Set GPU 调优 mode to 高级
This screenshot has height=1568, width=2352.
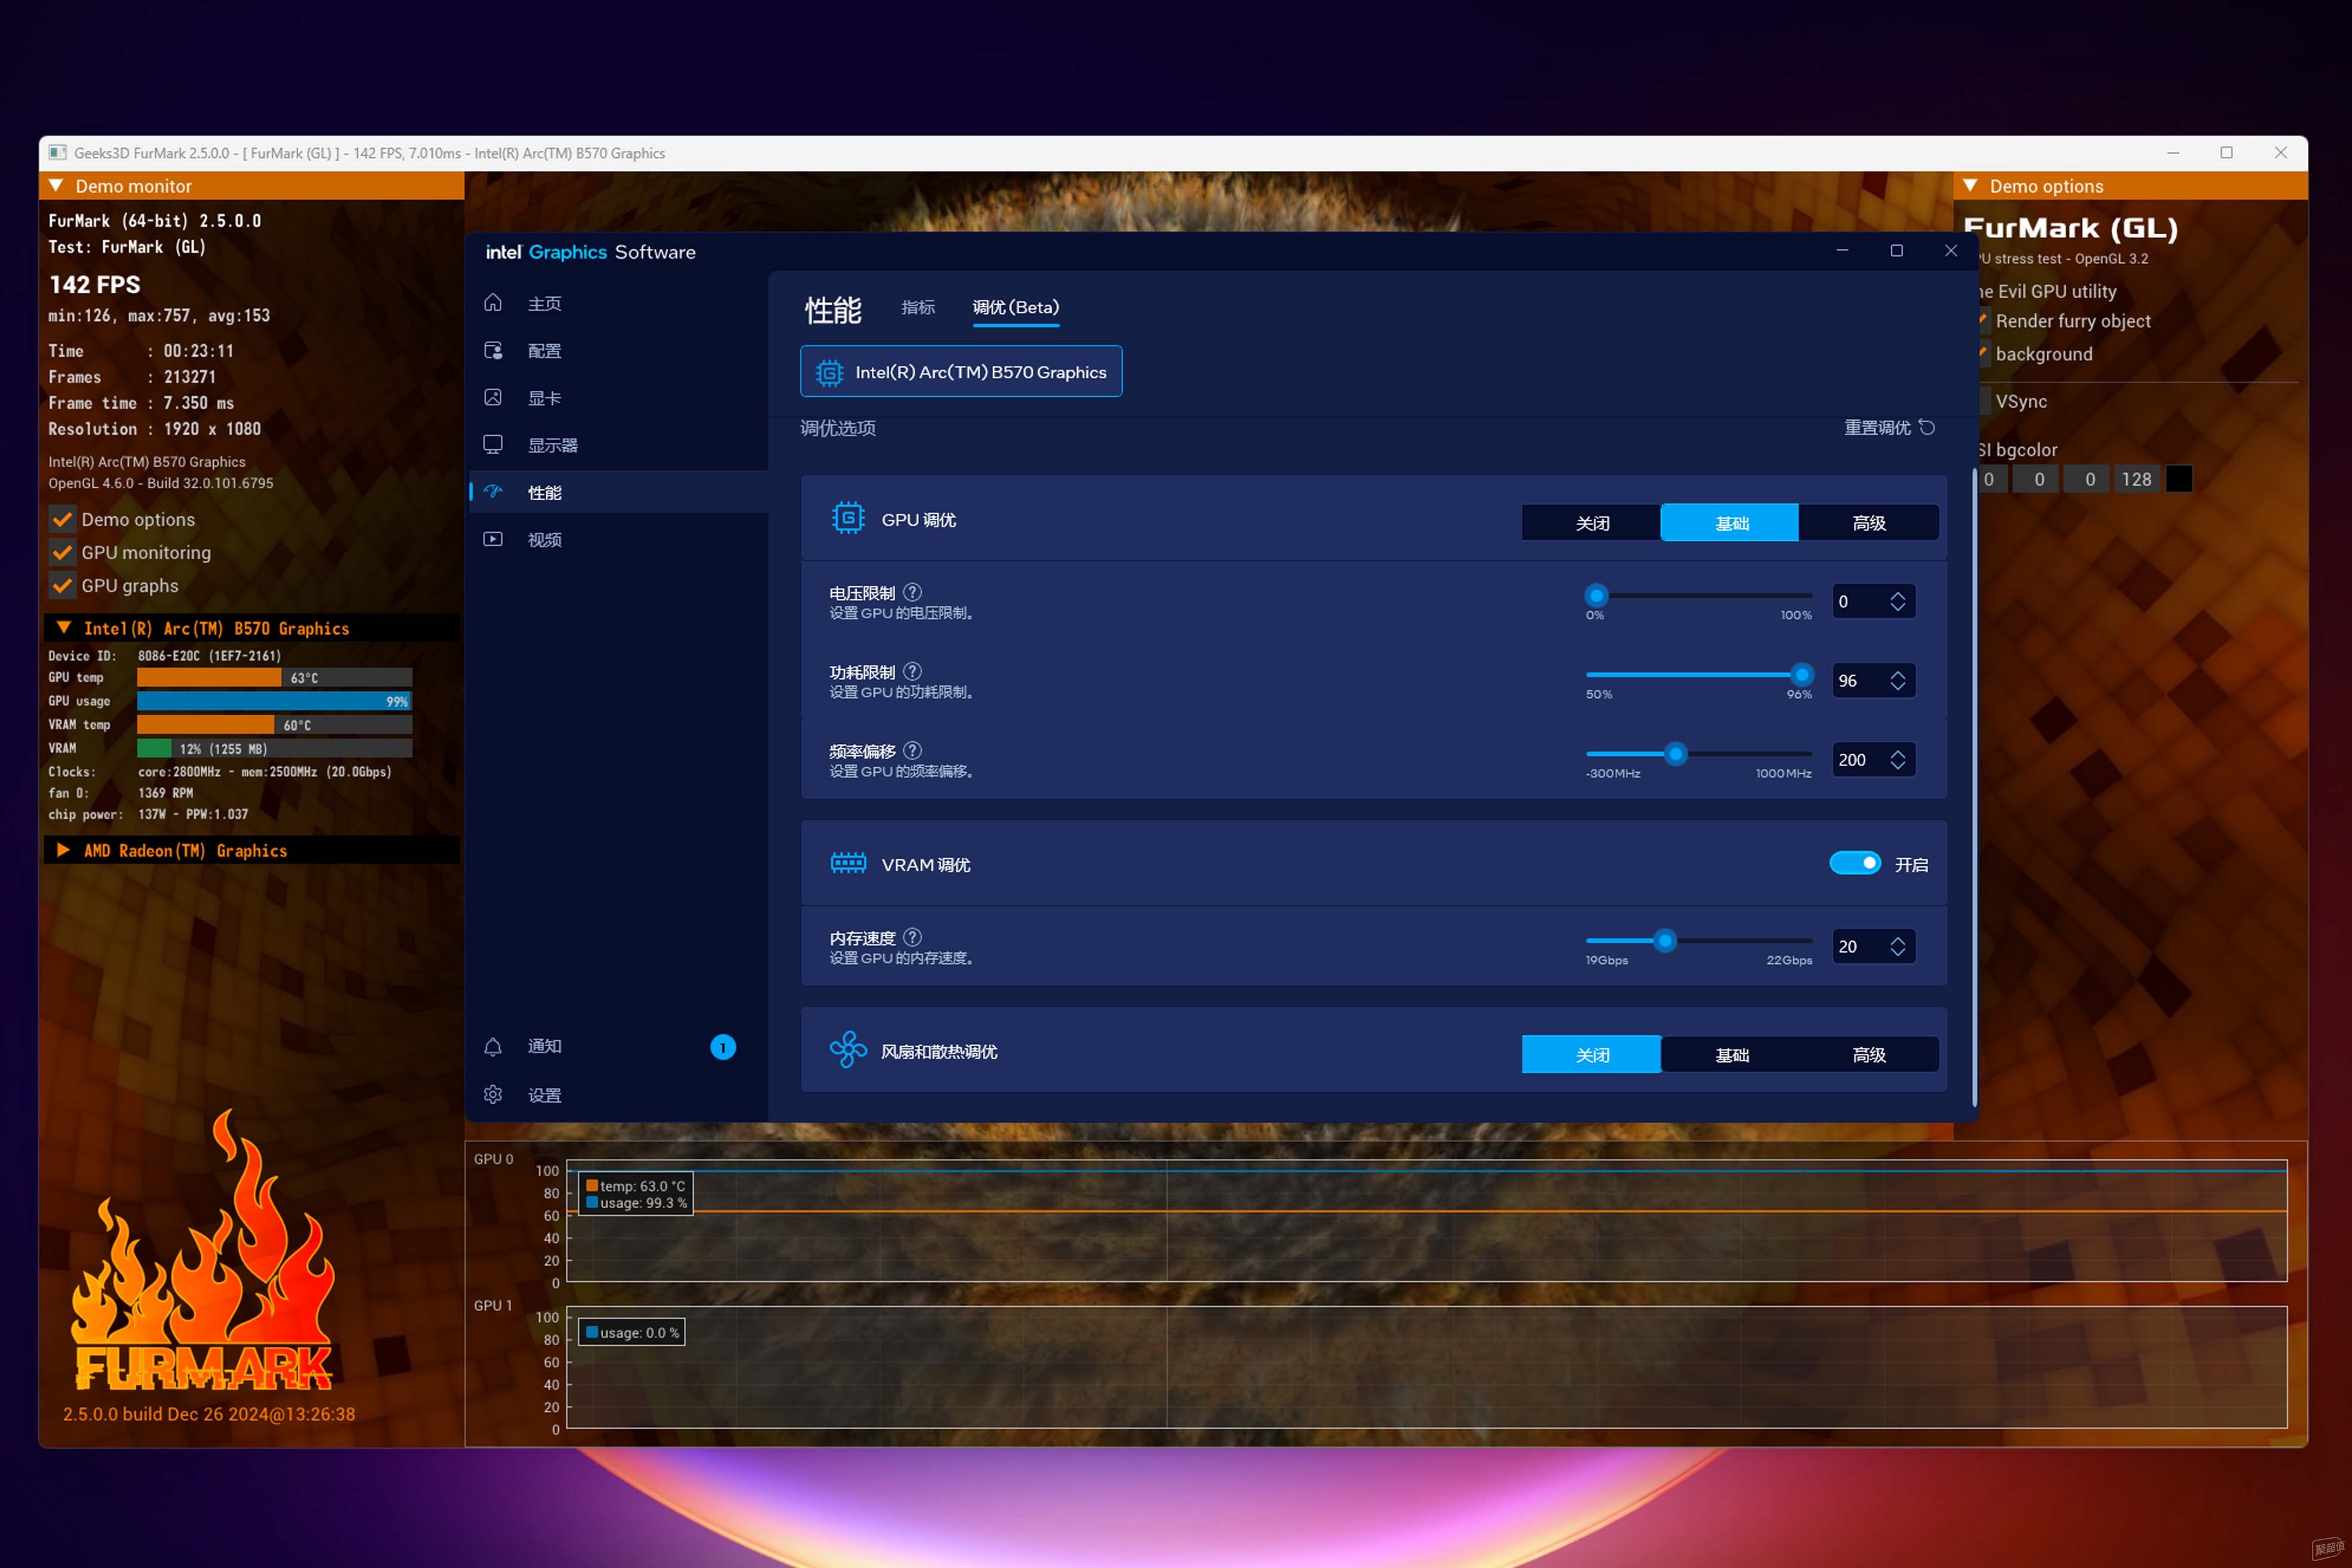pos(1868,523)
